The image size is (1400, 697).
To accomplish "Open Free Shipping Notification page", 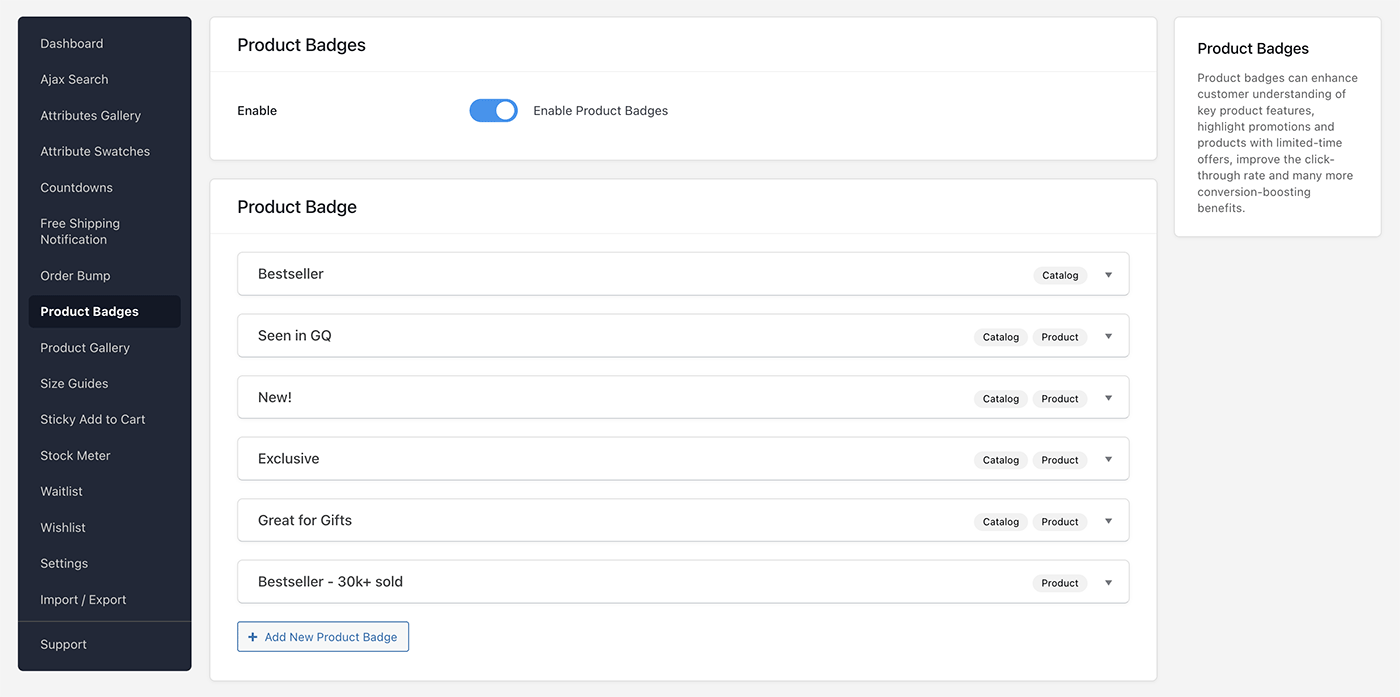I will click(80, 232).
